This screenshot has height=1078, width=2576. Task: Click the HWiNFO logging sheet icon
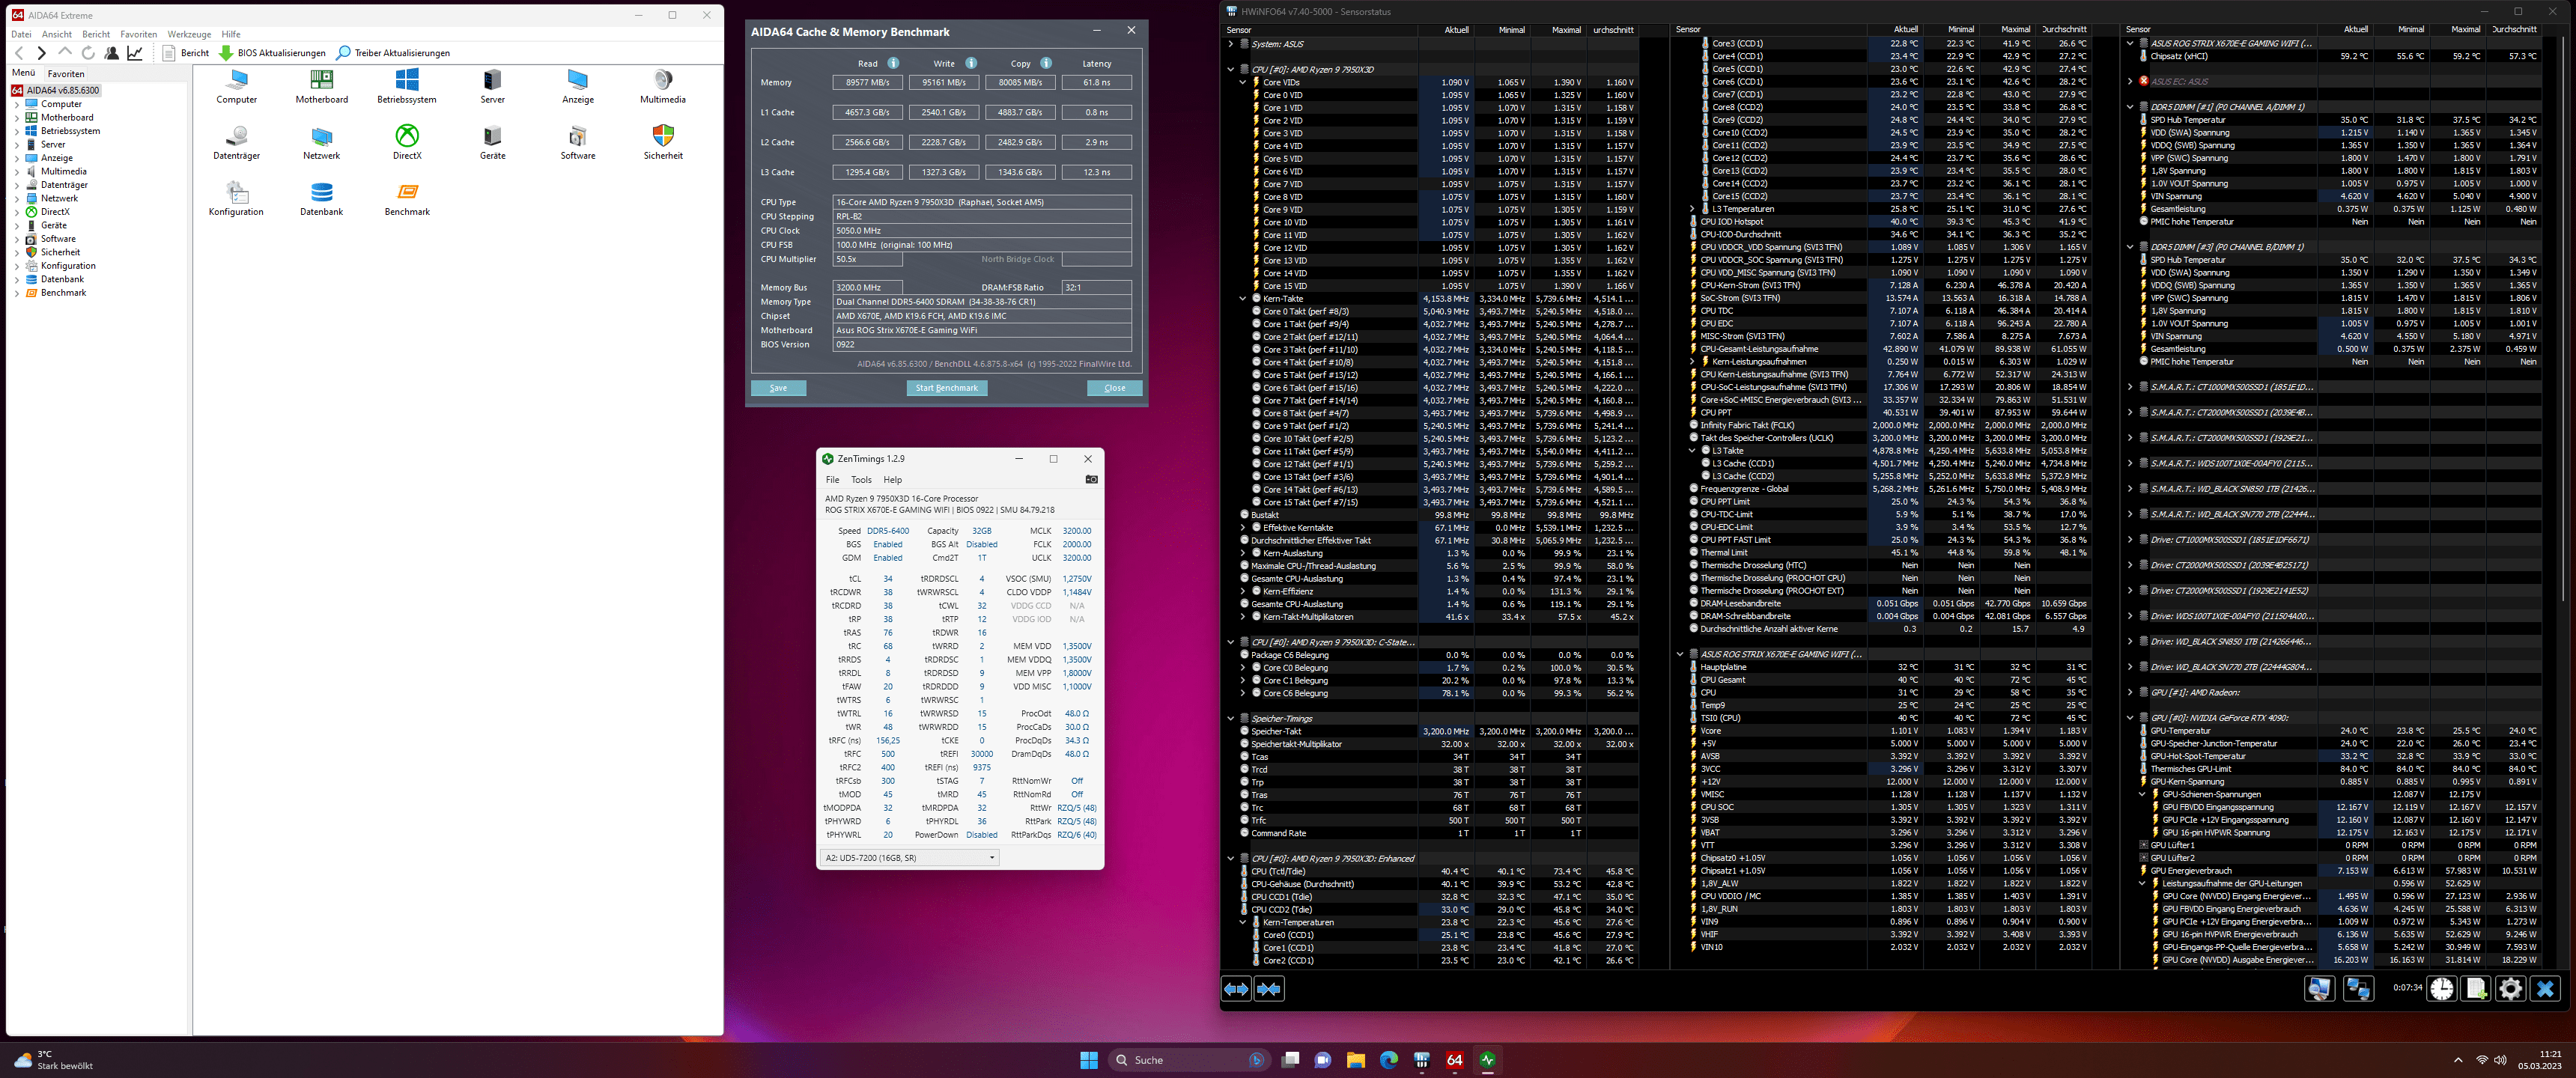(2476, 989)
